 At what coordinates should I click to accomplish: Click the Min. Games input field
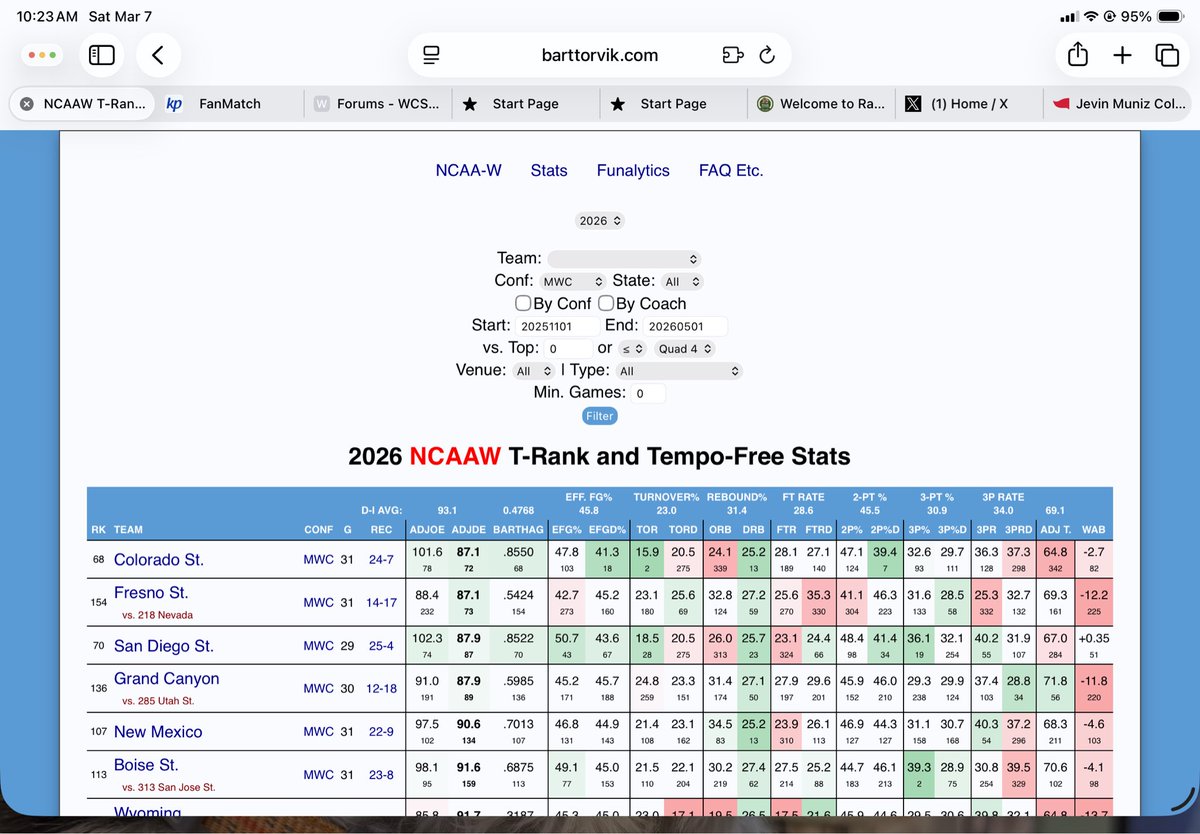point(649,393)
